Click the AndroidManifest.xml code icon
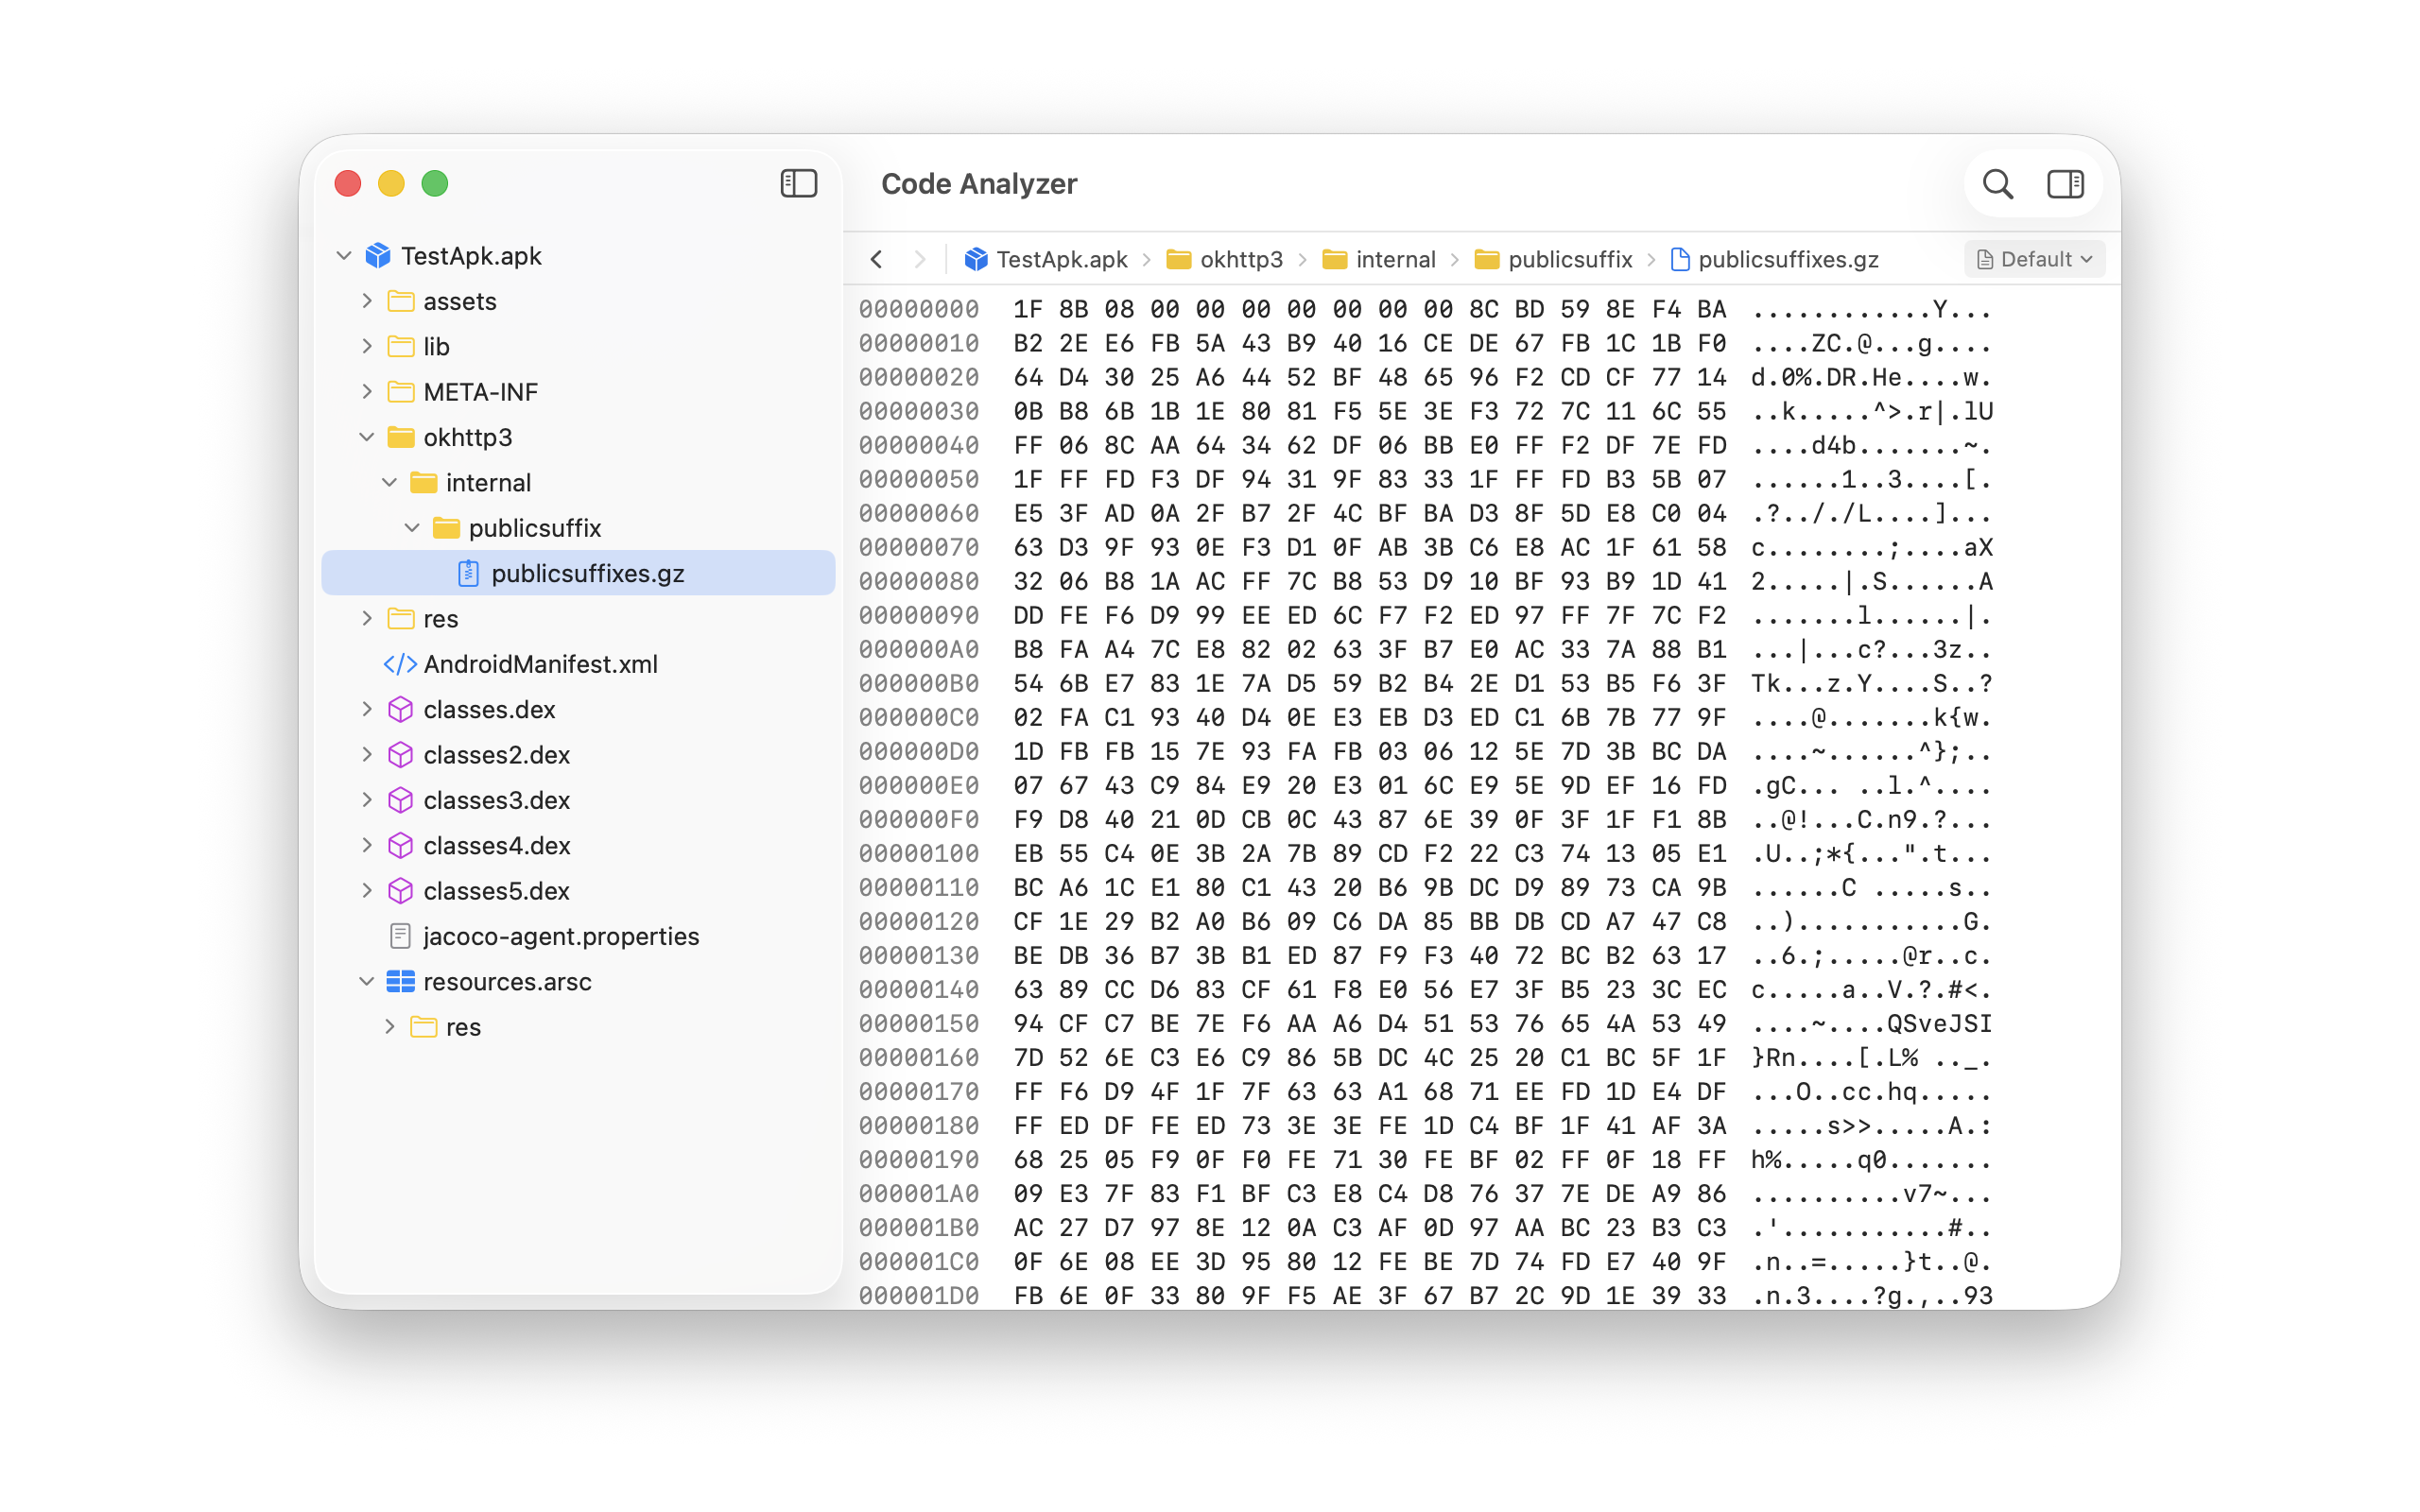This screenshot has width=2420, height=1512. tap(400, 664)
